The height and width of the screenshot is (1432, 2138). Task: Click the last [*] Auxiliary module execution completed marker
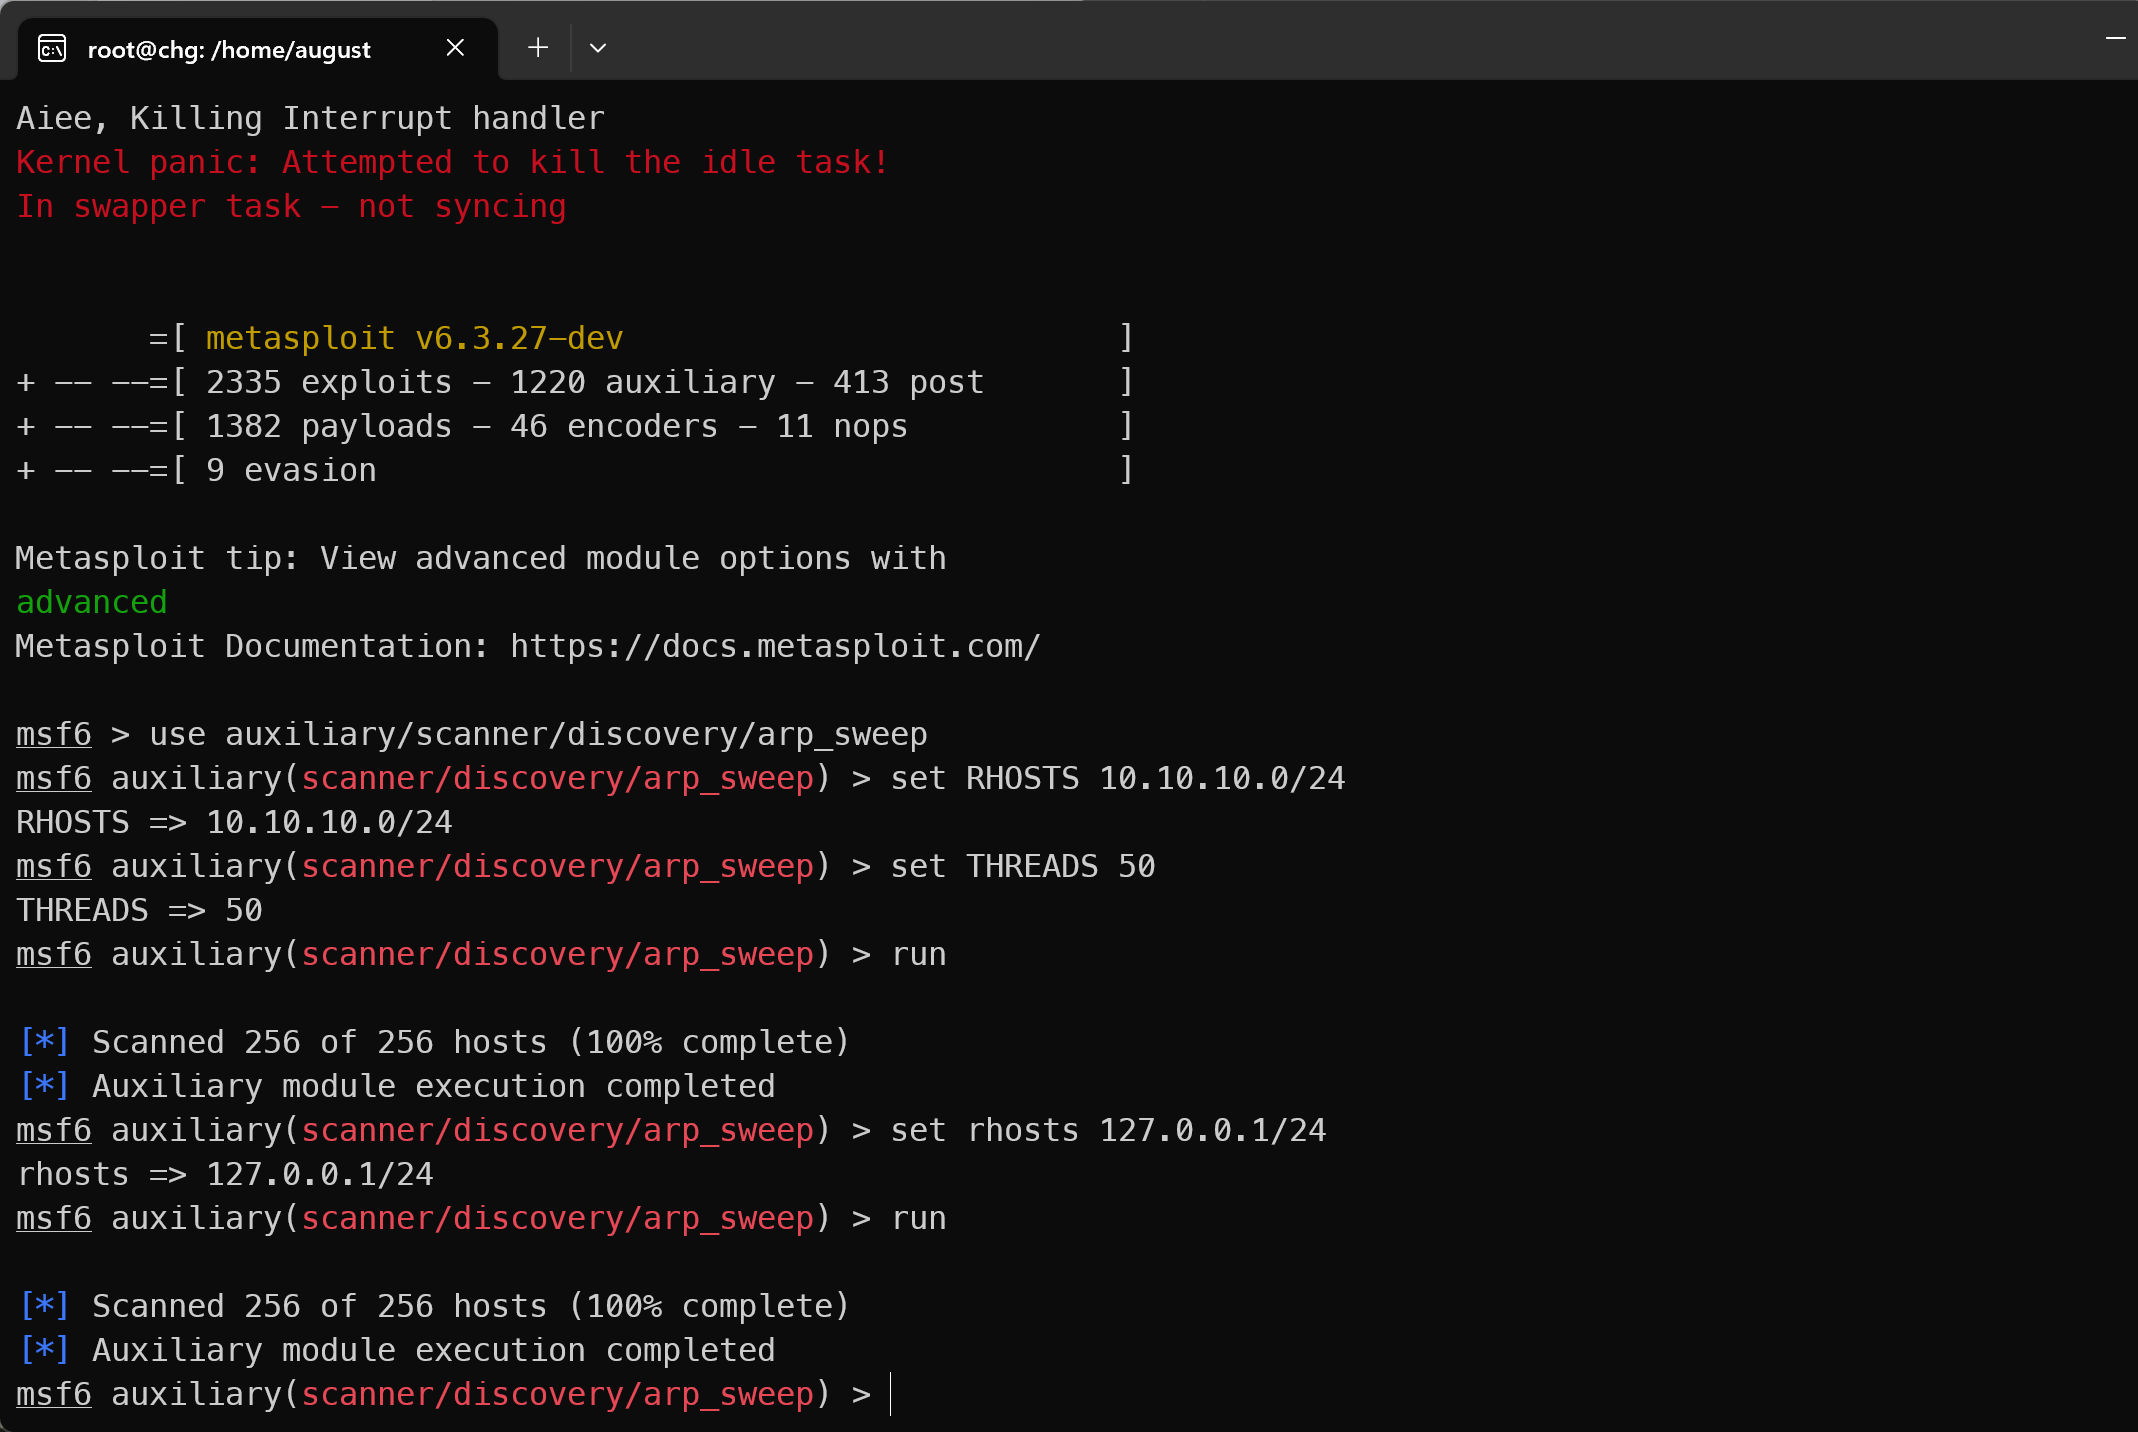pyautogui.click(x=44, y=1350)
